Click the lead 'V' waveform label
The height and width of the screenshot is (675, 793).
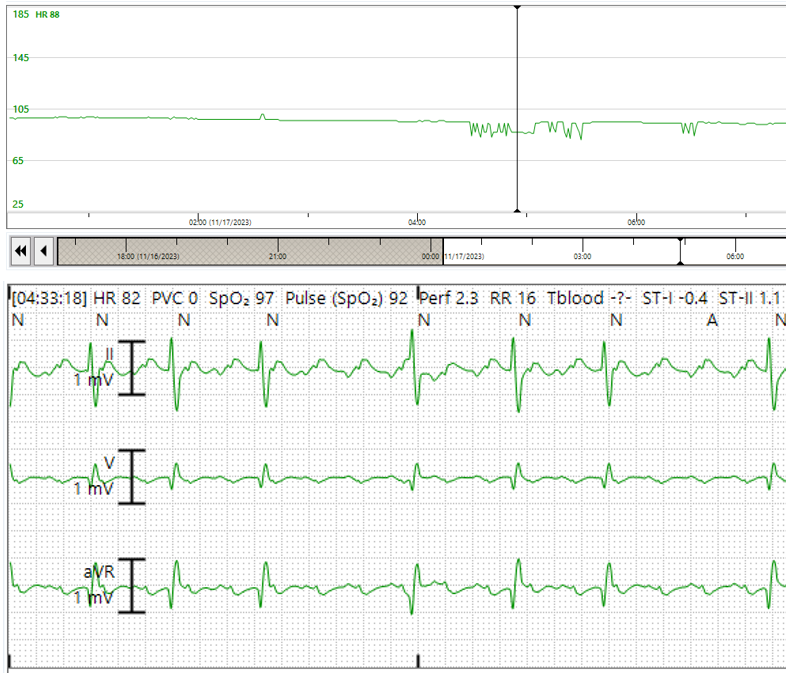coord(109,463)
